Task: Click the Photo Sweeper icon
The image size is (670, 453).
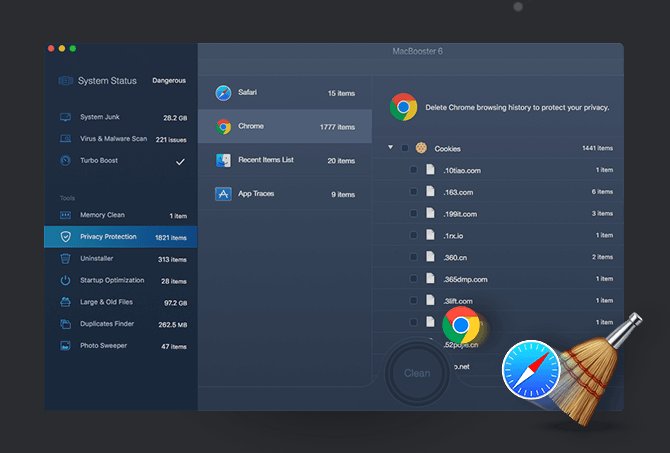Action: (65, 346)
